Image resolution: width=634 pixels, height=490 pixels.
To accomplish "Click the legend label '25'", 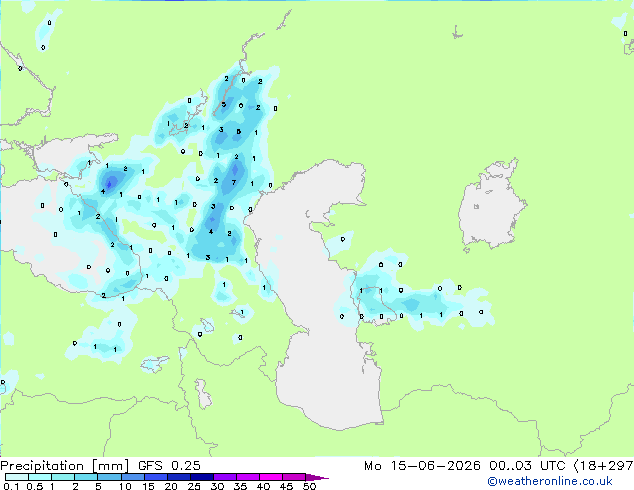I will coord(194,486).
